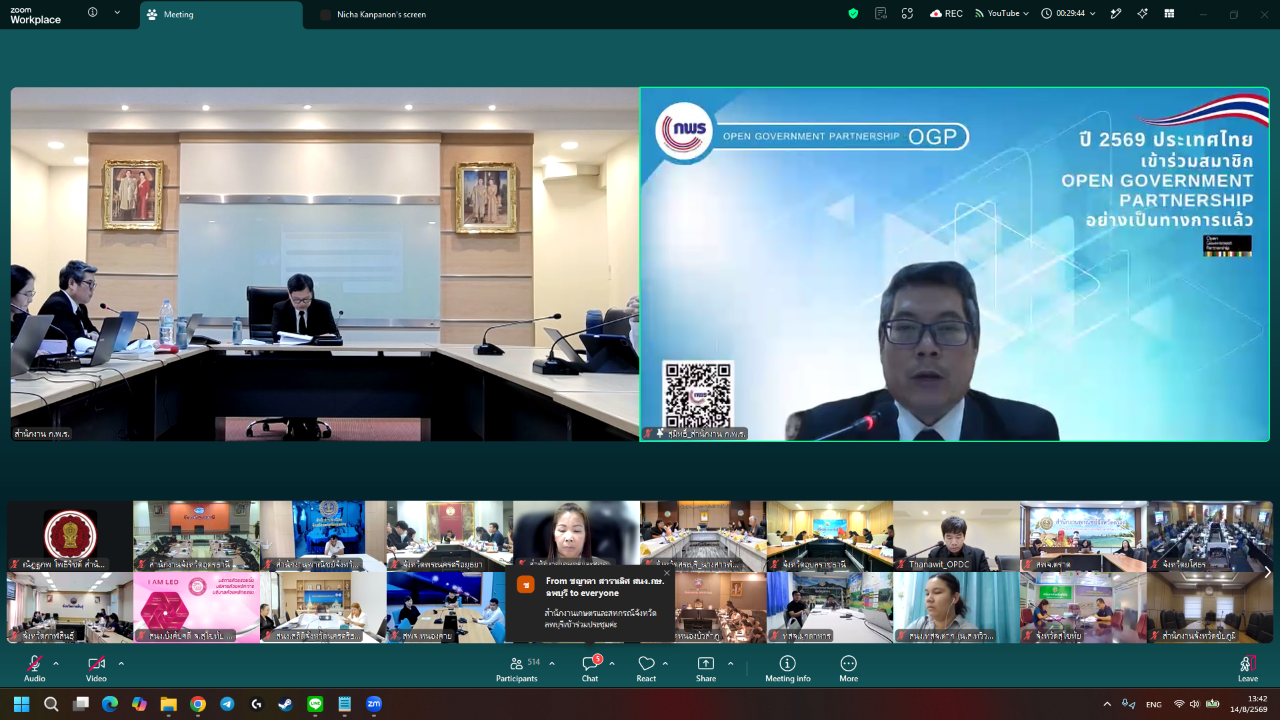Screen dimensions: 1280x720
Task: Change view layout with the grid icon
Action: pos(1169,13)
